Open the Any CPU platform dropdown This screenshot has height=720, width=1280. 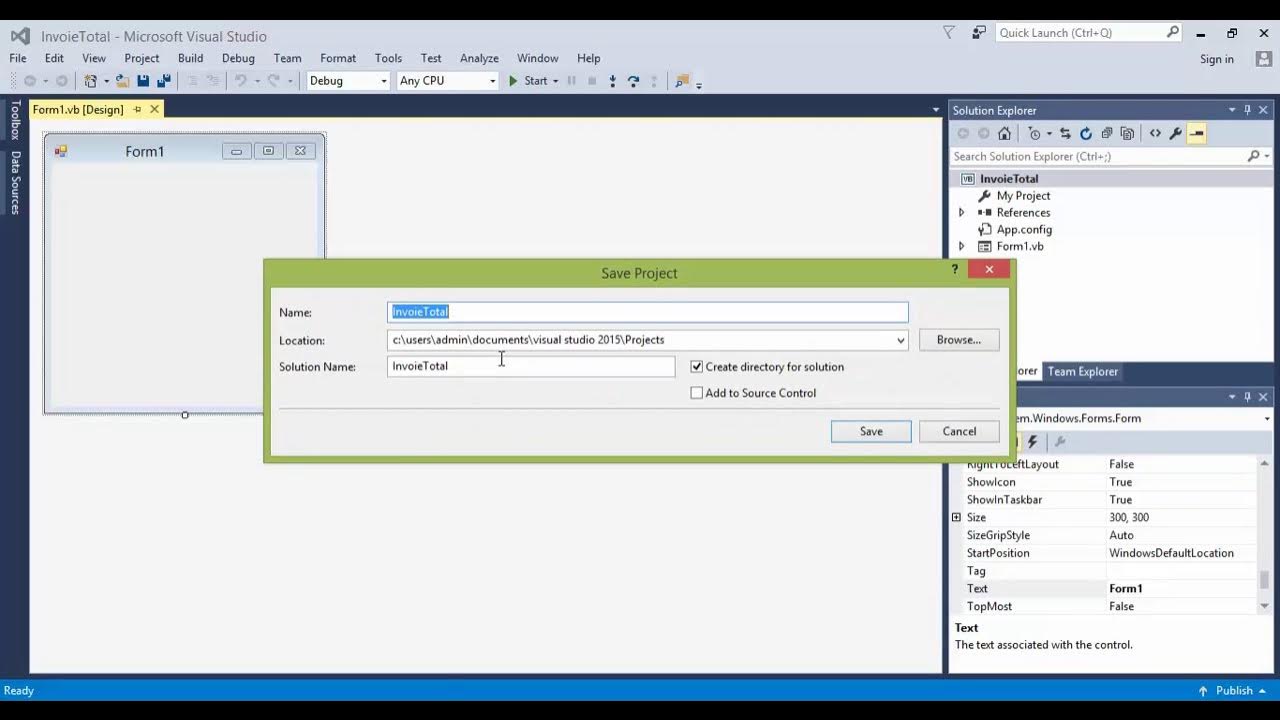tap(492, 81)
